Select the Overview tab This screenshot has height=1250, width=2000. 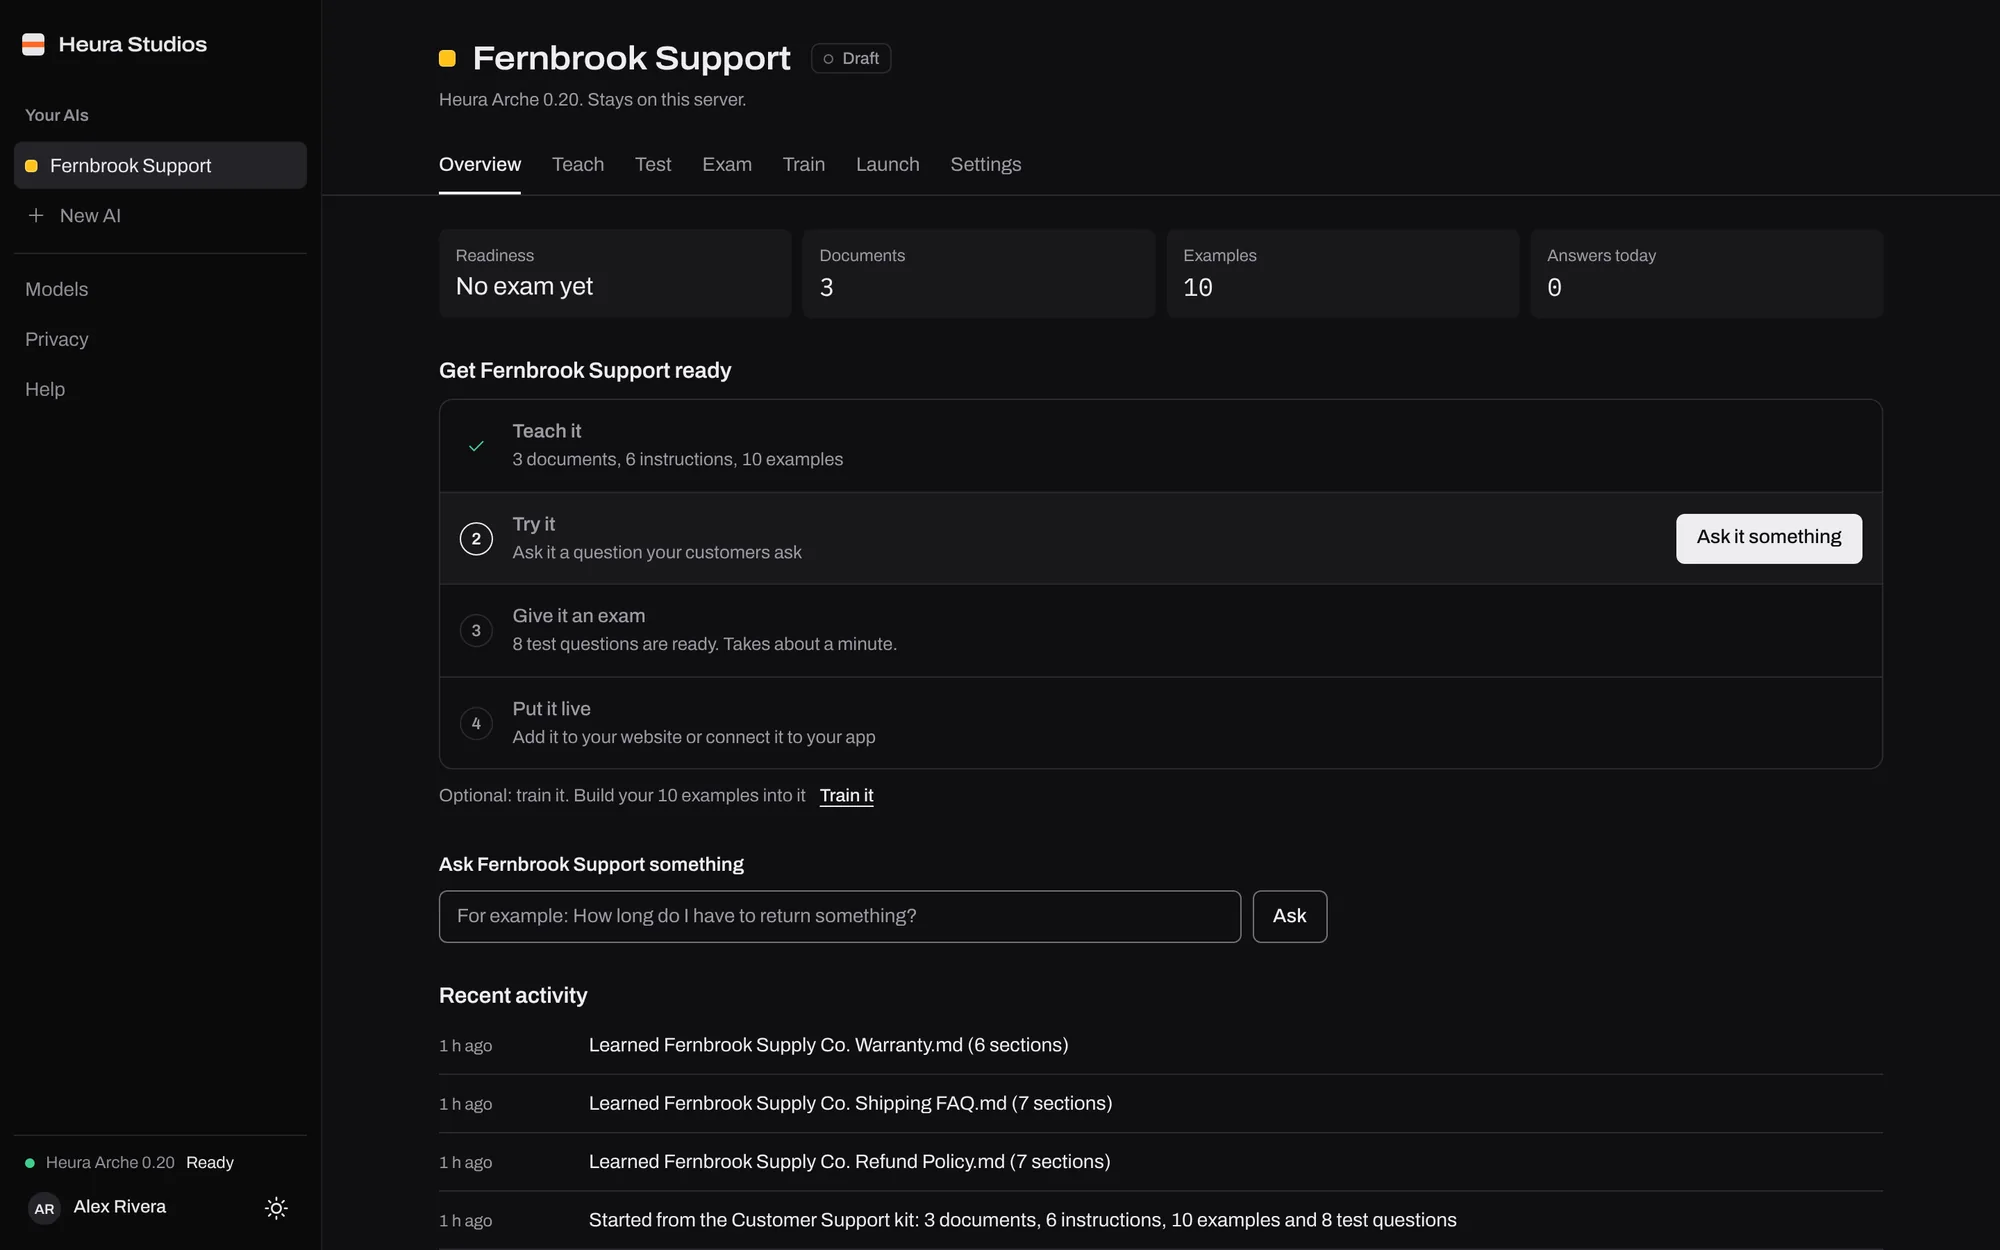coord(480,164)
